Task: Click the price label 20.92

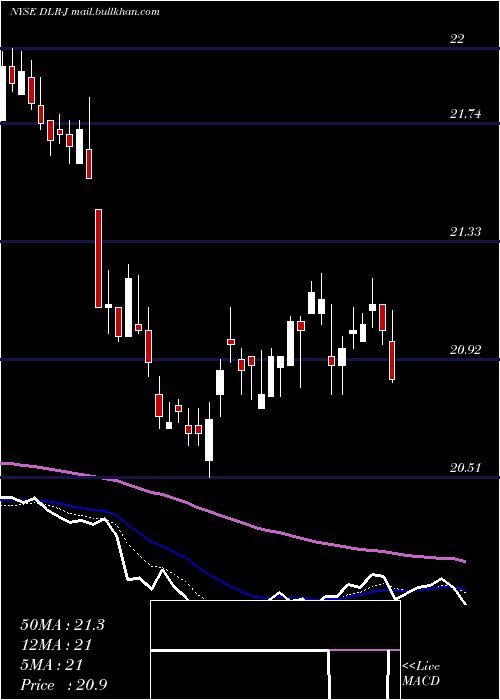Action: 465,350
